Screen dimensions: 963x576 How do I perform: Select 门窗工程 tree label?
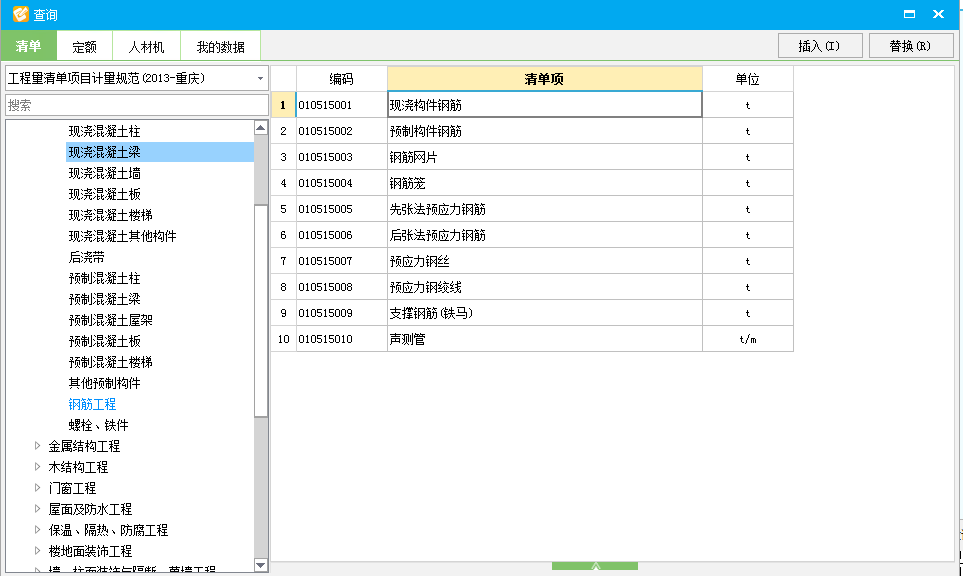pos(72,488)
